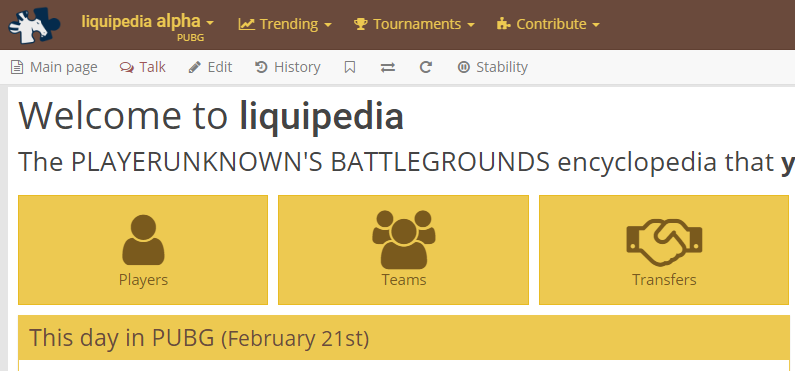Click the Welcome to liquipedia heading
This screenshot has width=795, height=371.
[211, 117]
